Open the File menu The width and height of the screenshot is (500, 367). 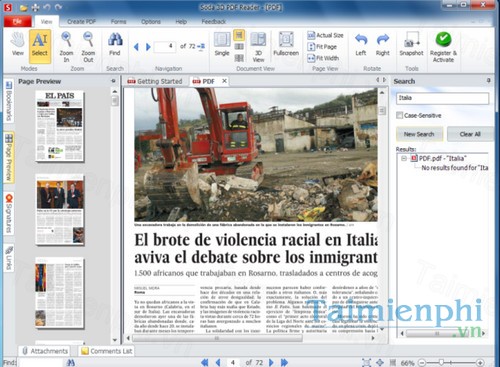17,22
